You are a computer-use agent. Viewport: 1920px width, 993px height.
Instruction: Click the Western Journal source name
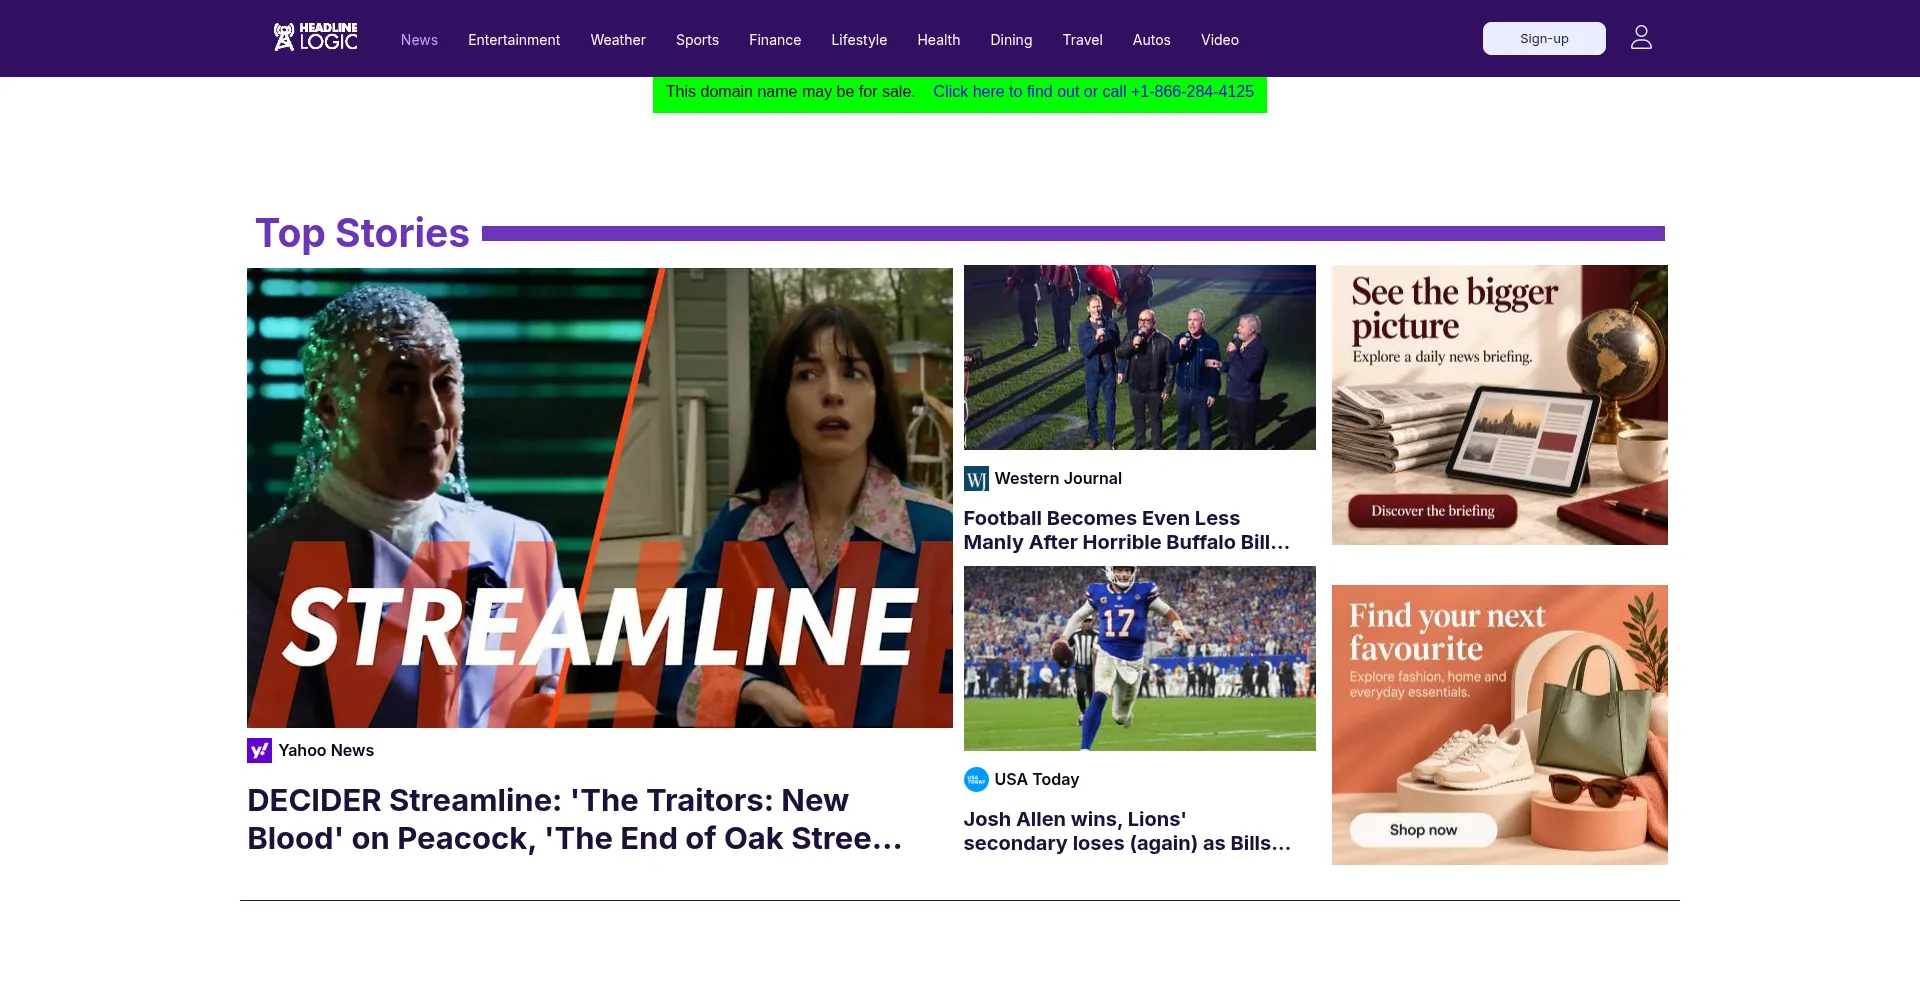(1058, 479)
